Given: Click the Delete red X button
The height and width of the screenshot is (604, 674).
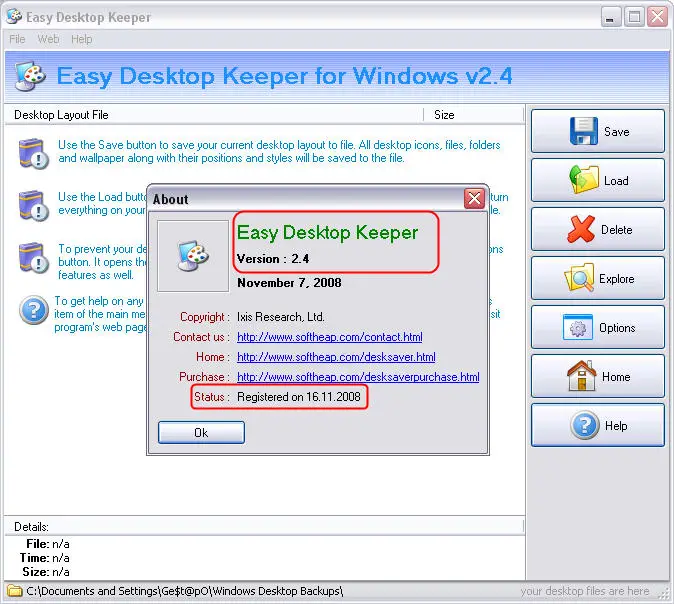Looking at the screenshot, I should pos(597,229).
